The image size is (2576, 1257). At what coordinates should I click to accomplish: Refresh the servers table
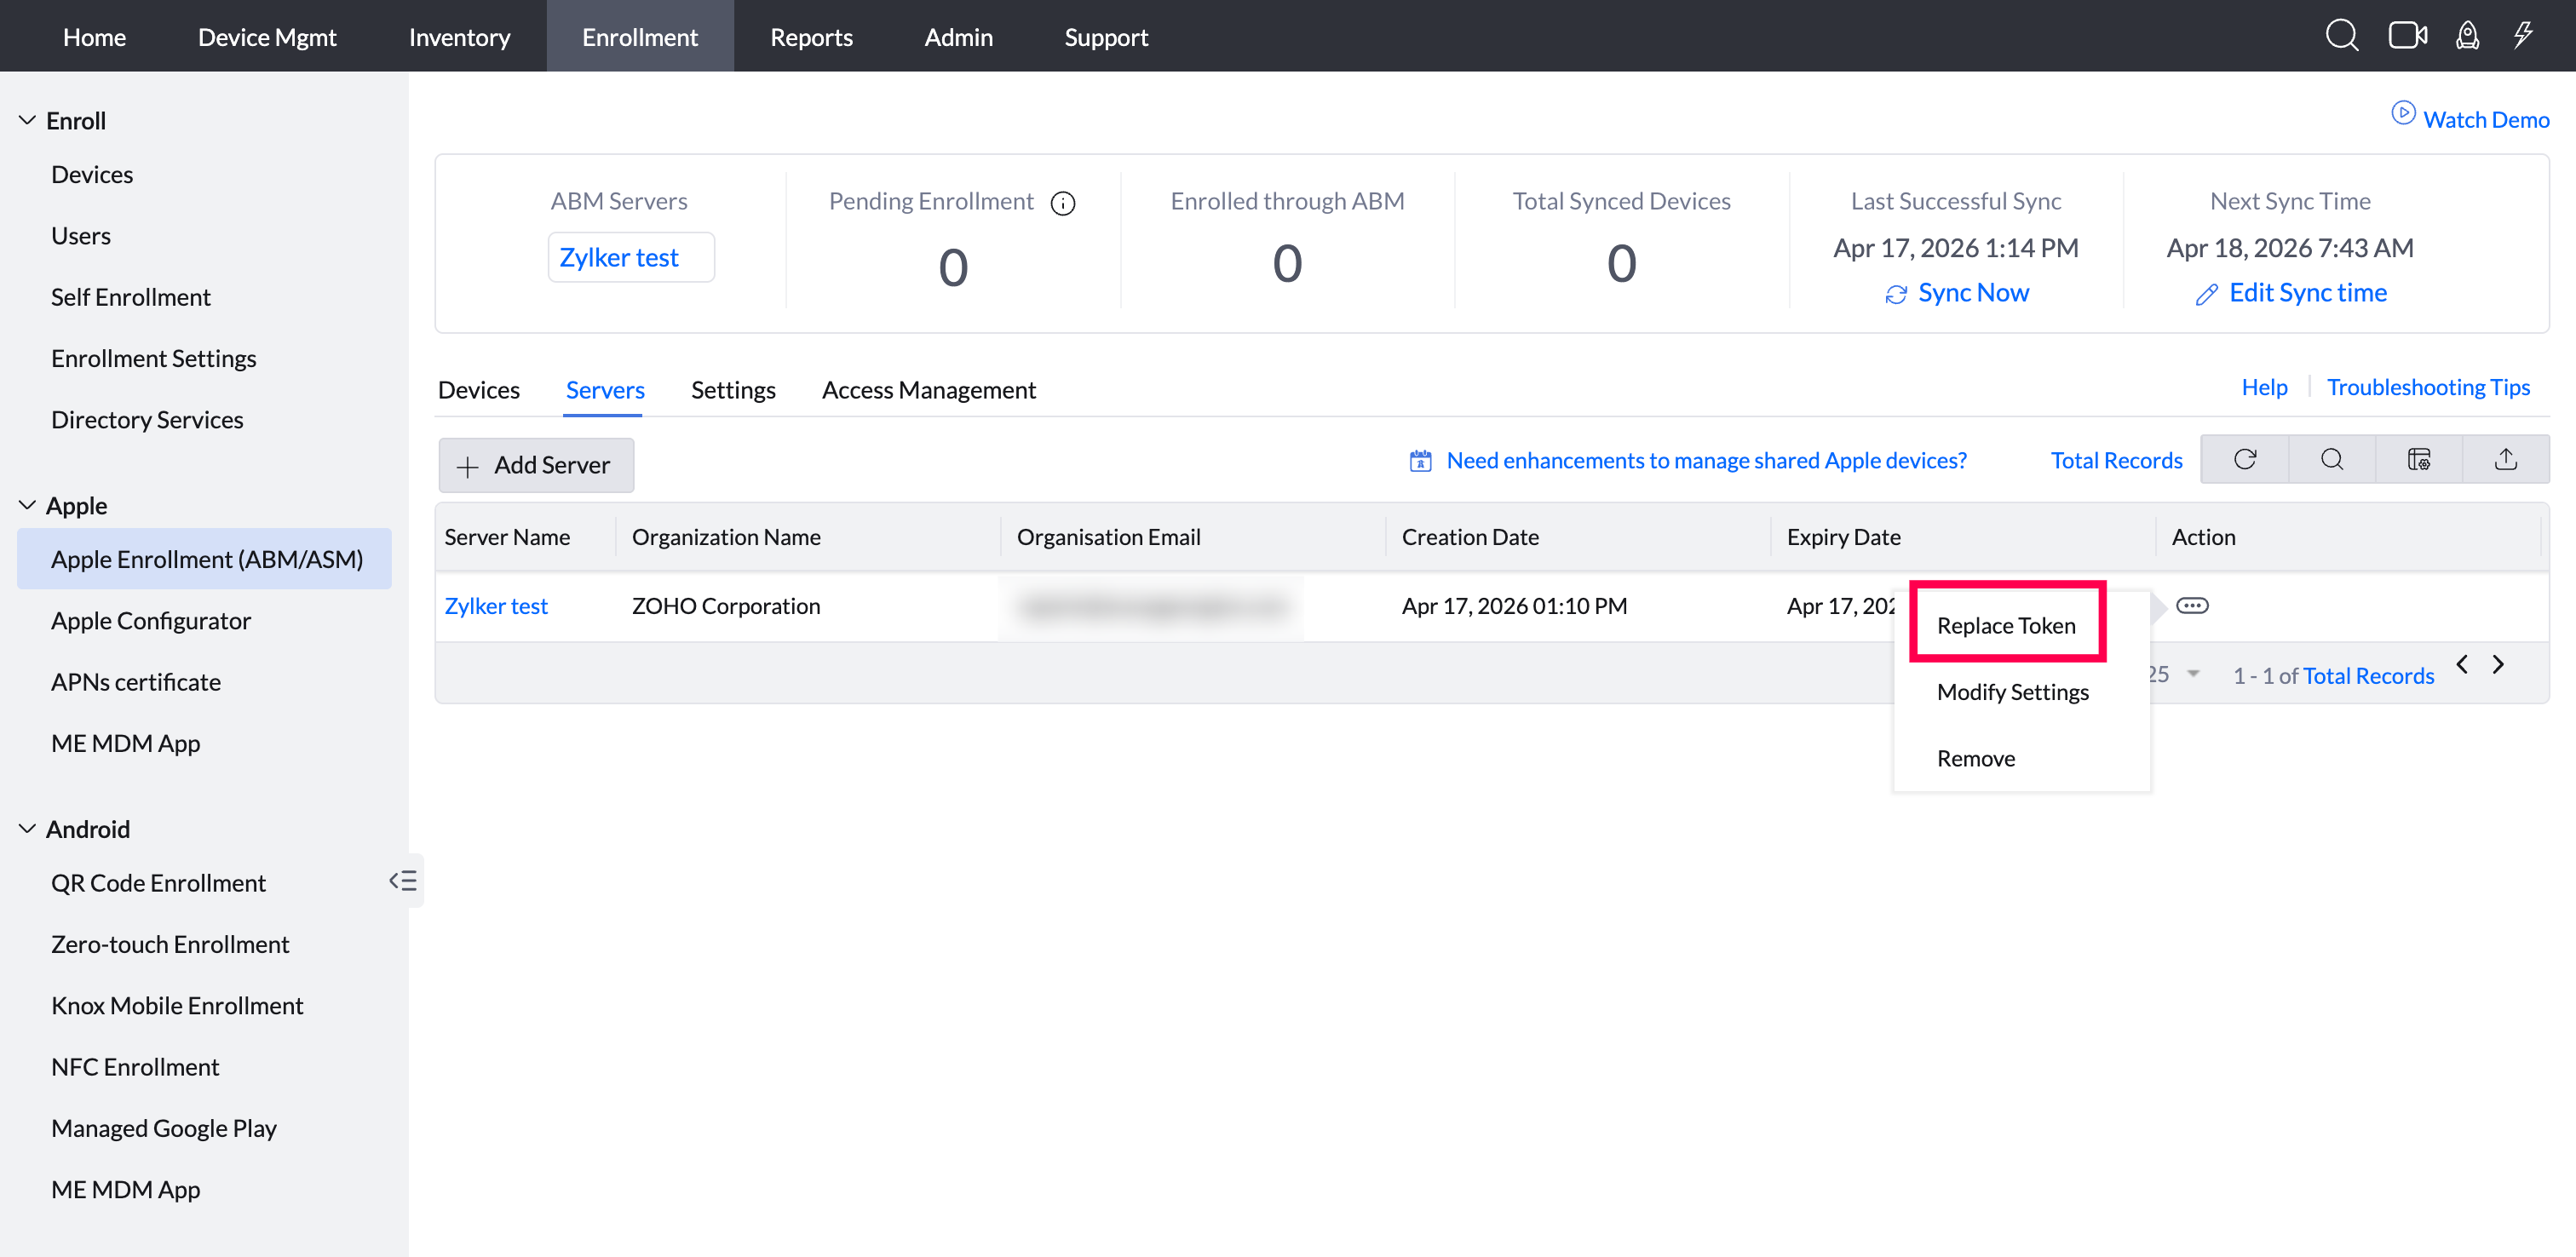point(2245,459)
